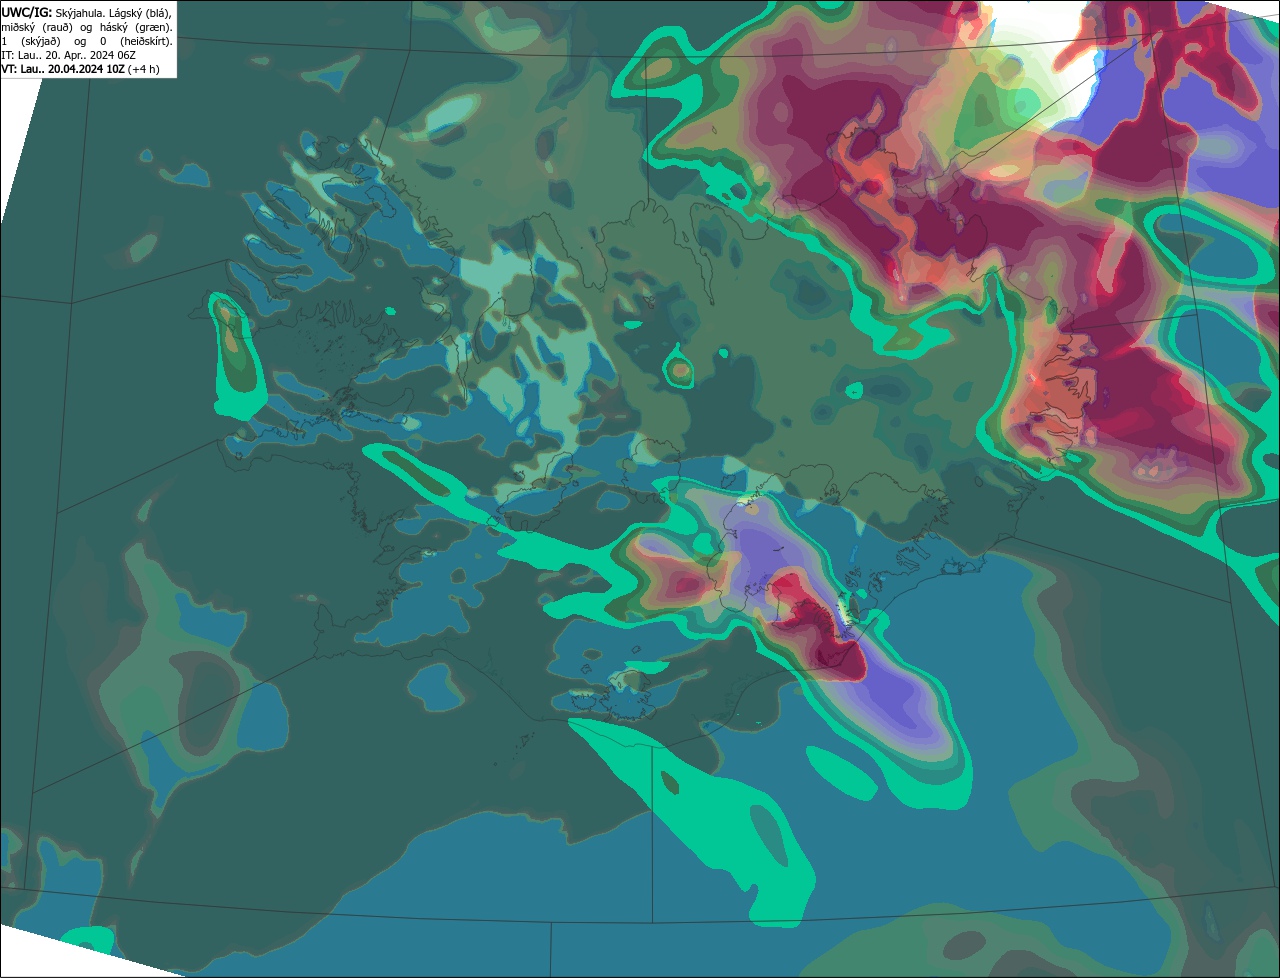Click the "Lágský (blá)" legend text
The width and height of the screenshot is (1280, 978).
click(140, 14)
